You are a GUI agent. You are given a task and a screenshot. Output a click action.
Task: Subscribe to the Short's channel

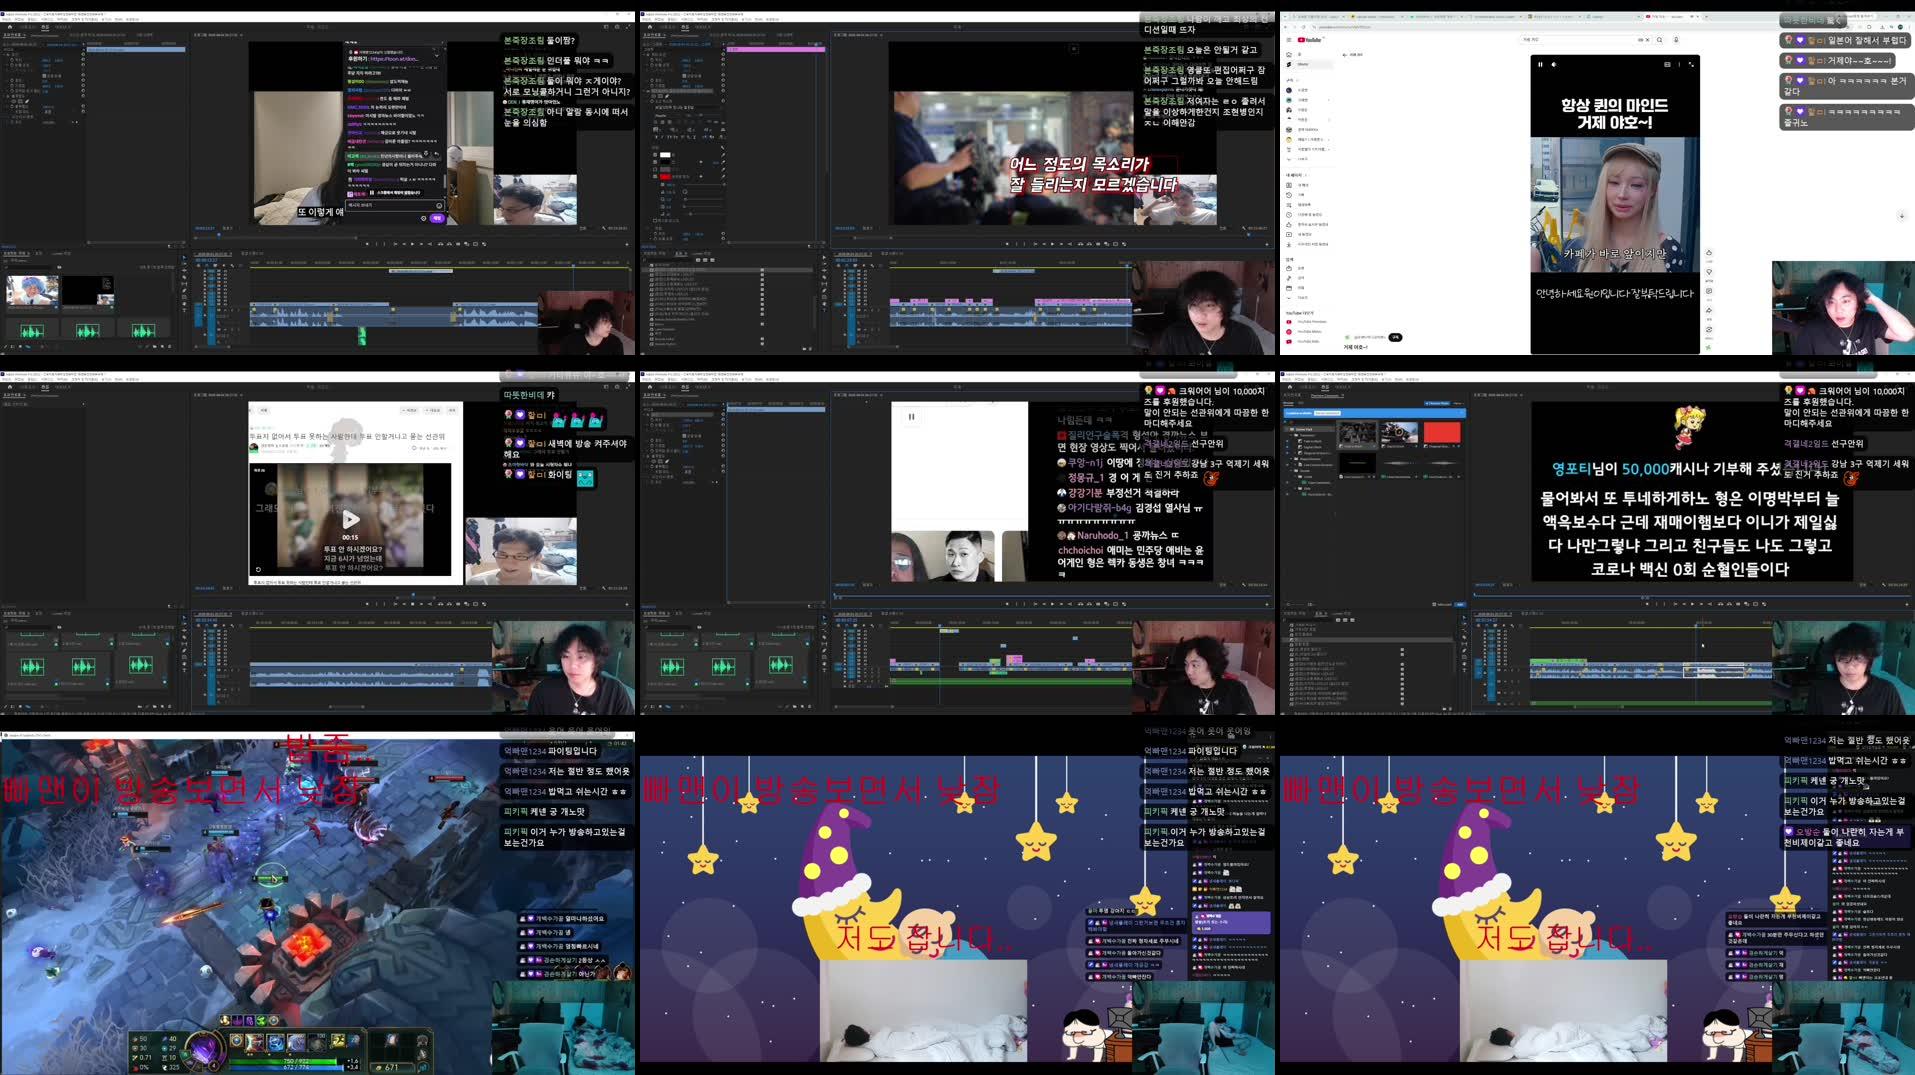coord(1395,337)
